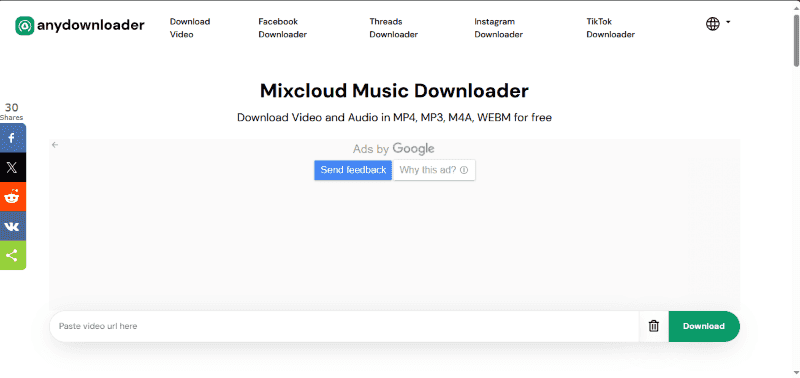
Task: Click the MP4, MP3, M4A, WEBM subtitle
Action: [394, 117]
